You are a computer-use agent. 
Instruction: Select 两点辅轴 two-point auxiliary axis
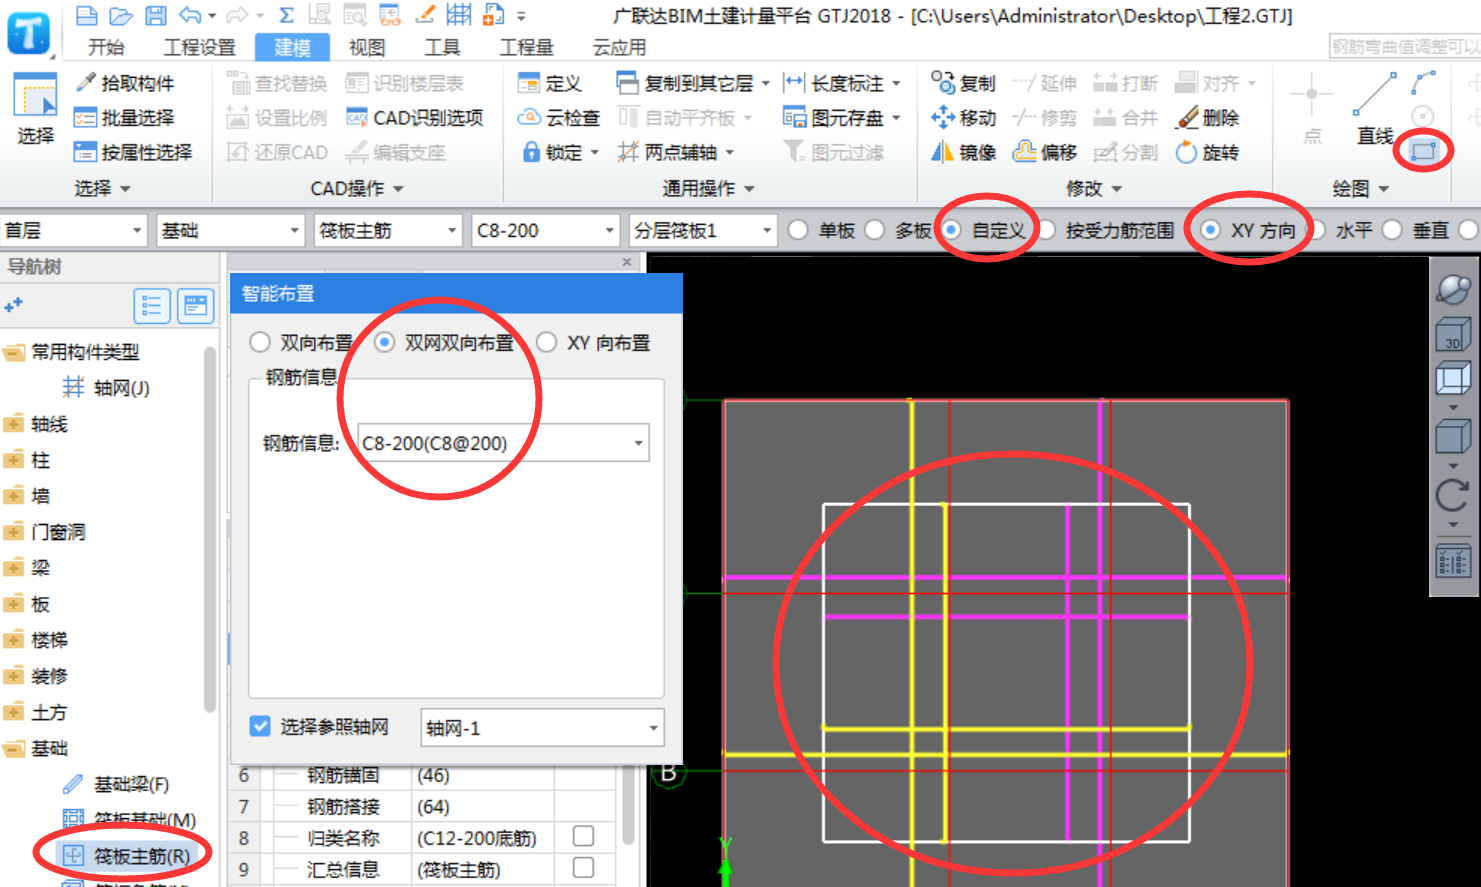coord(675,152)
